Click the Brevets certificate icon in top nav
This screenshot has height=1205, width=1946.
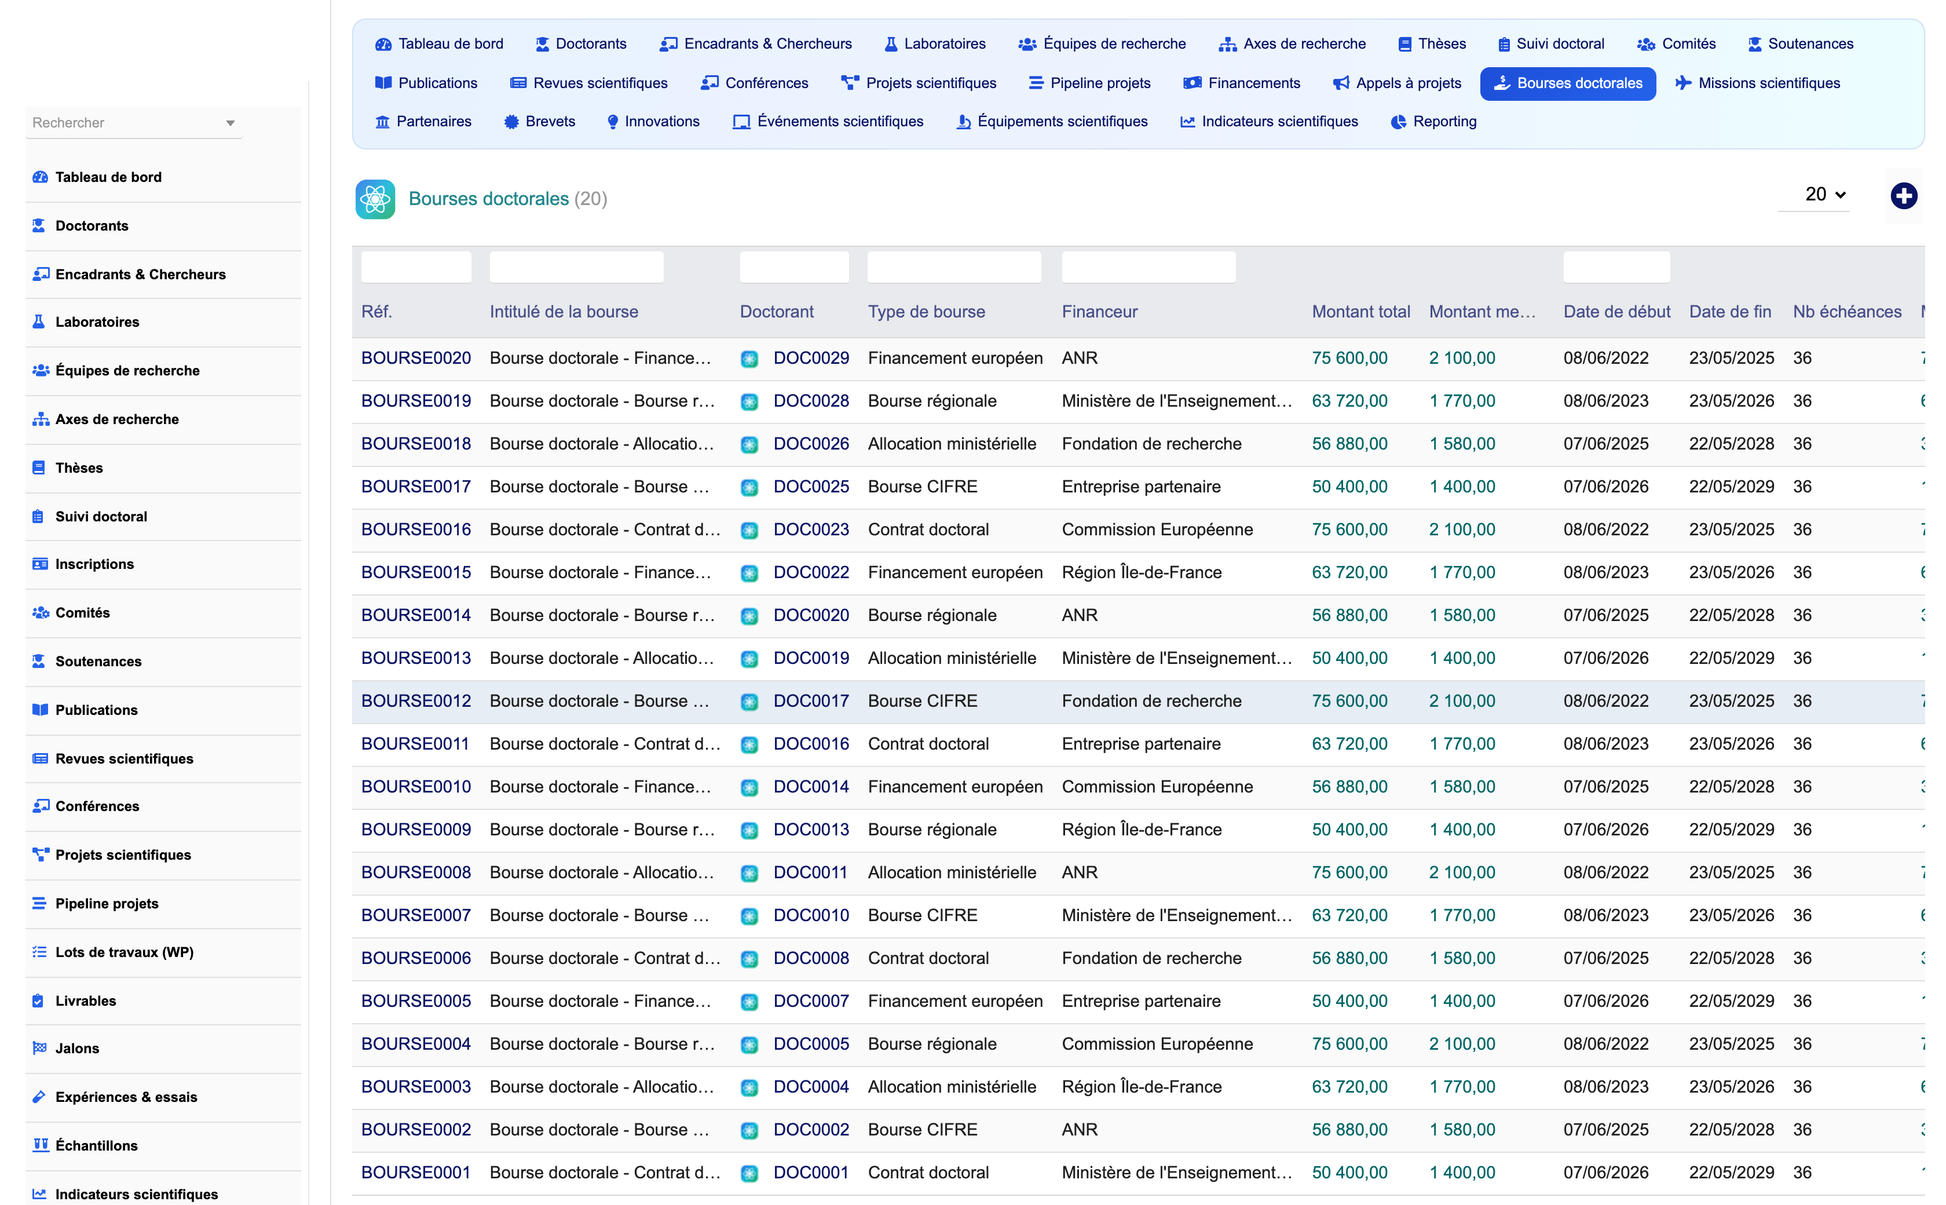point(511,122)
